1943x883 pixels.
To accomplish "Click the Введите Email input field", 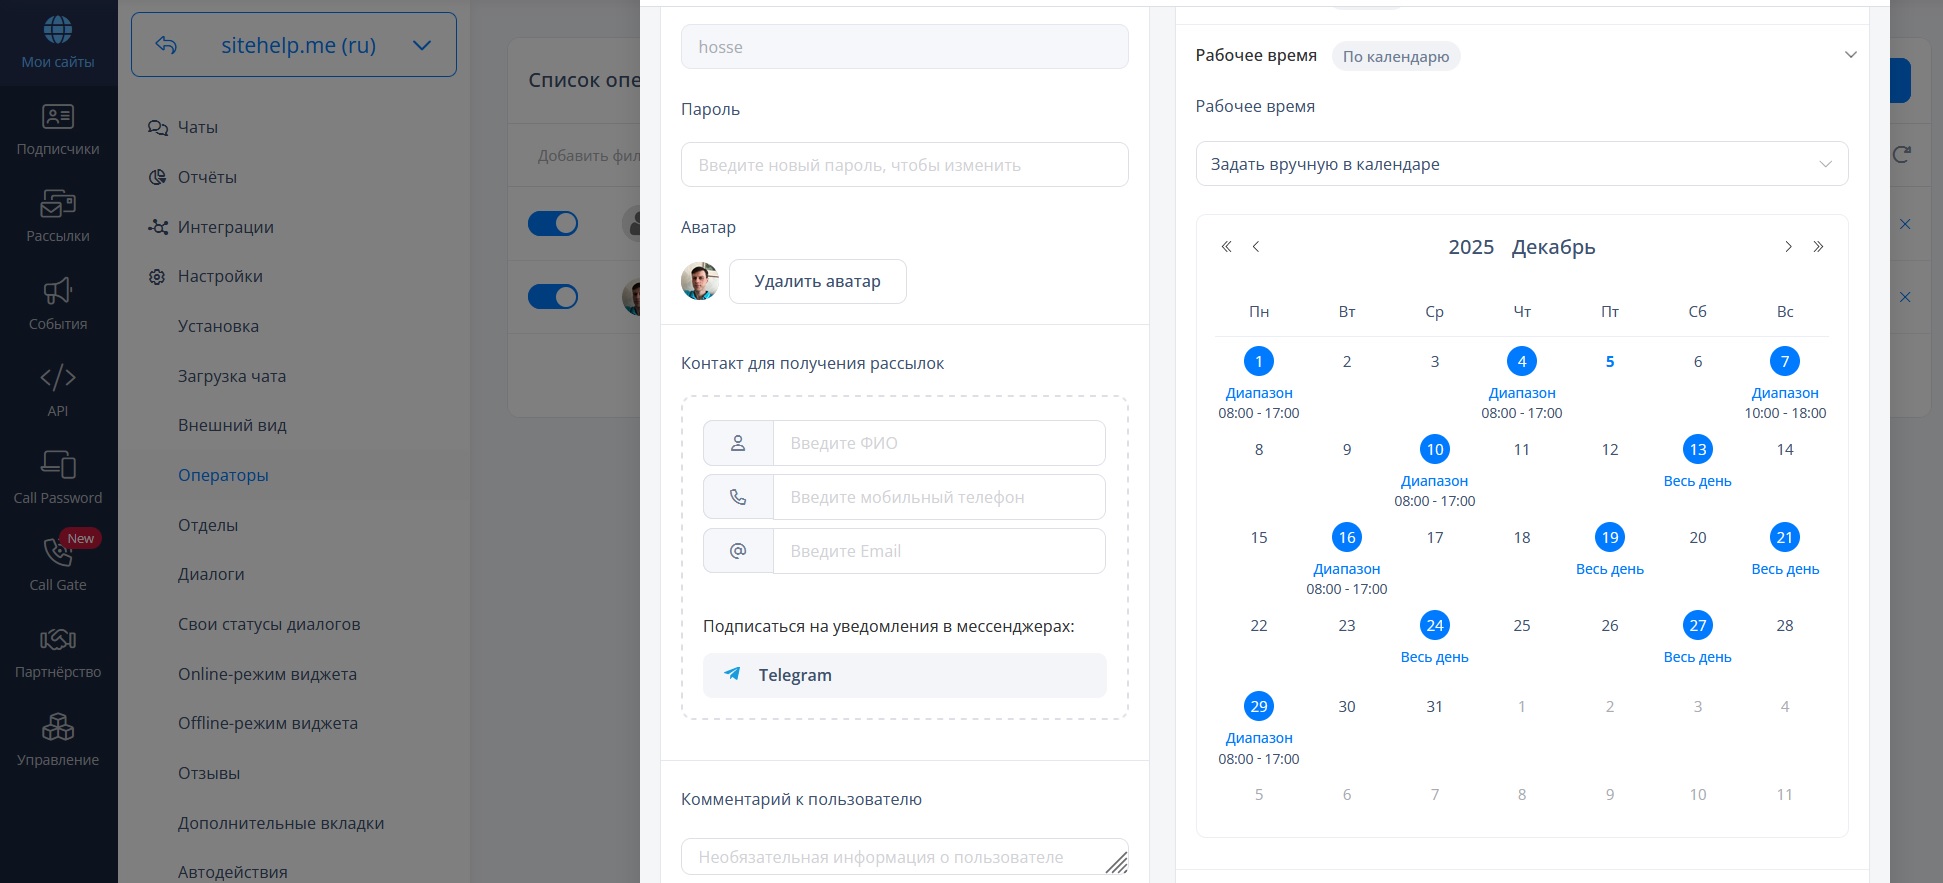I will pos(938,551).
